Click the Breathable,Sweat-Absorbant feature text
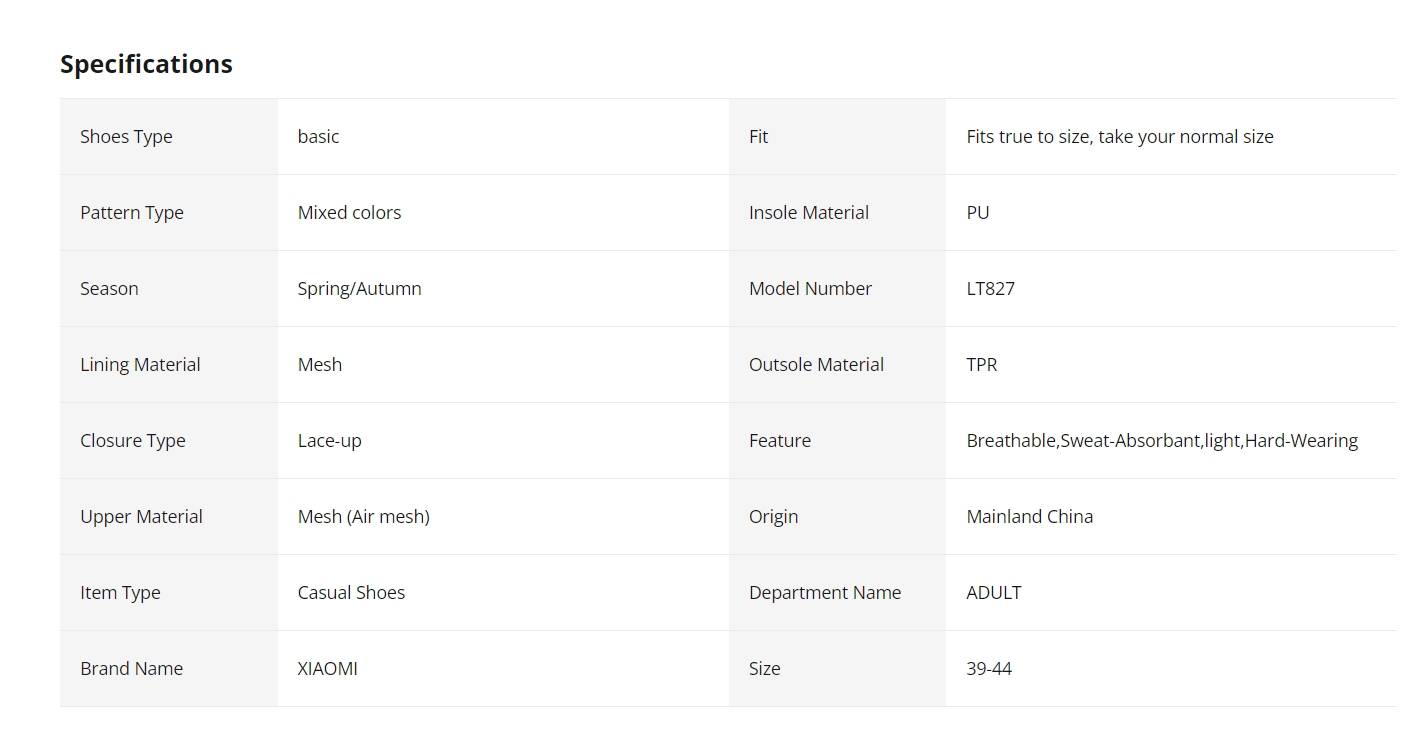The height and width of the screenshot is (731, 1415). tap(1162, 441)
